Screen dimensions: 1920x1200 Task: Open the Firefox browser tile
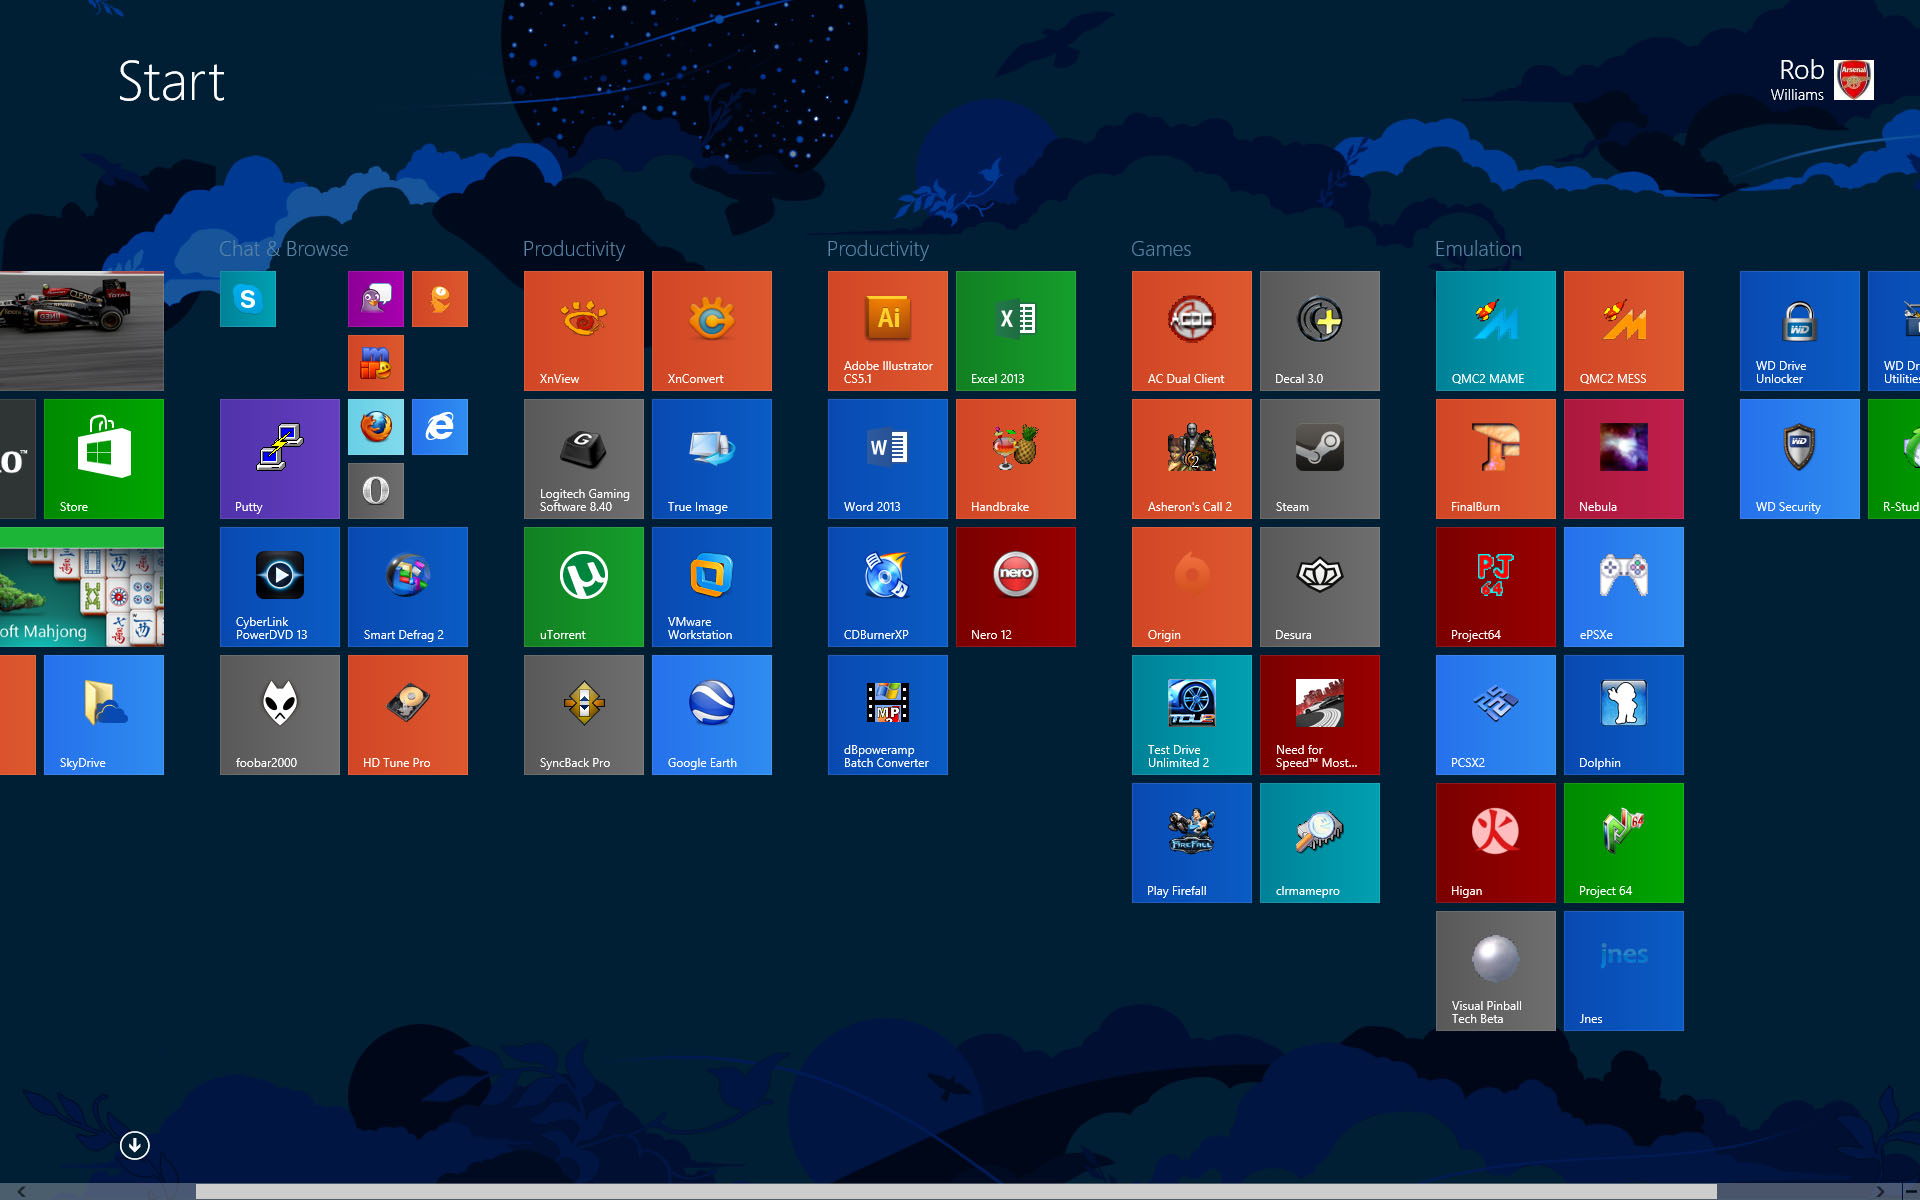click(376, 427)
